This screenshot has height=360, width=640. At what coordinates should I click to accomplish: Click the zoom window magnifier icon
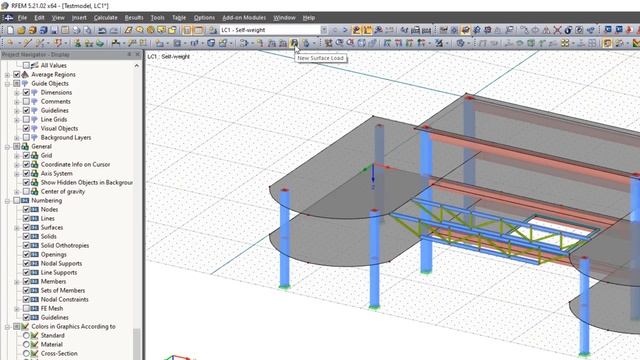pos(339,43)
